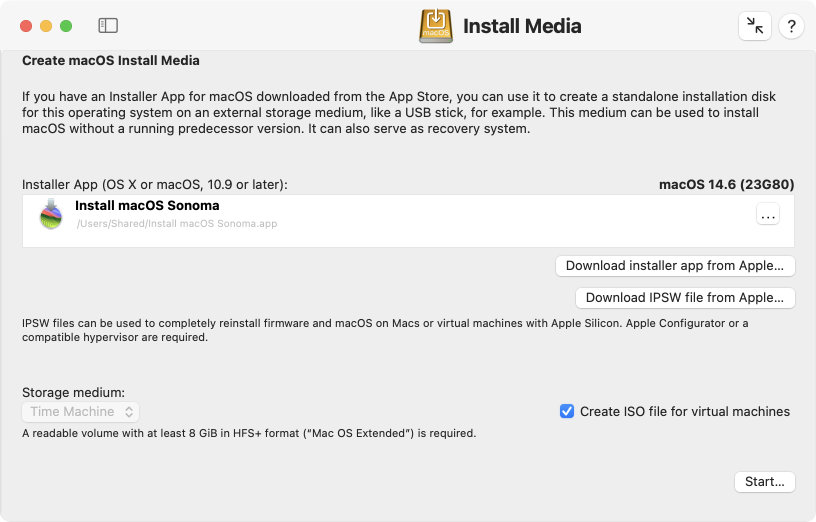Click the Install Media window title
This screenshot has width=816, height=522.
[x=522, y=26]
